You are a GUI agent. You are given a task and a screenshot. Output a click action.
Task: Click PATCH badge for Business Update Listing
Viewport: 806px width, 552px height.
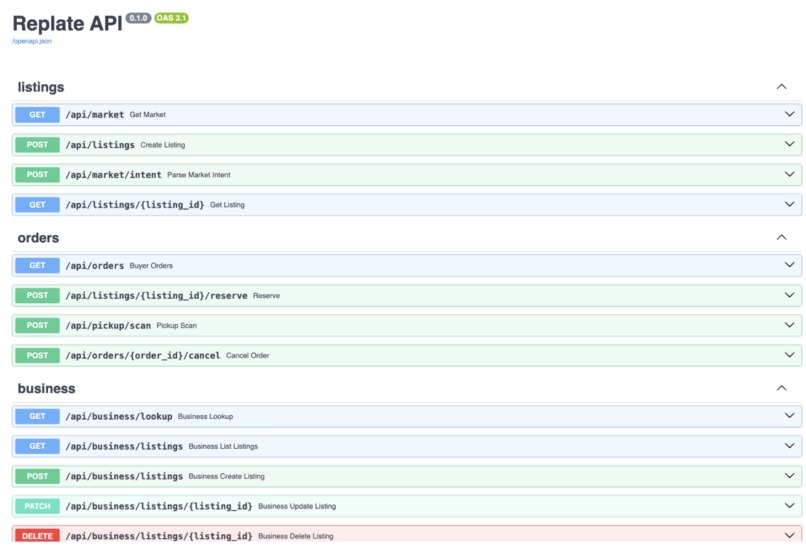[x=37, y=506]
